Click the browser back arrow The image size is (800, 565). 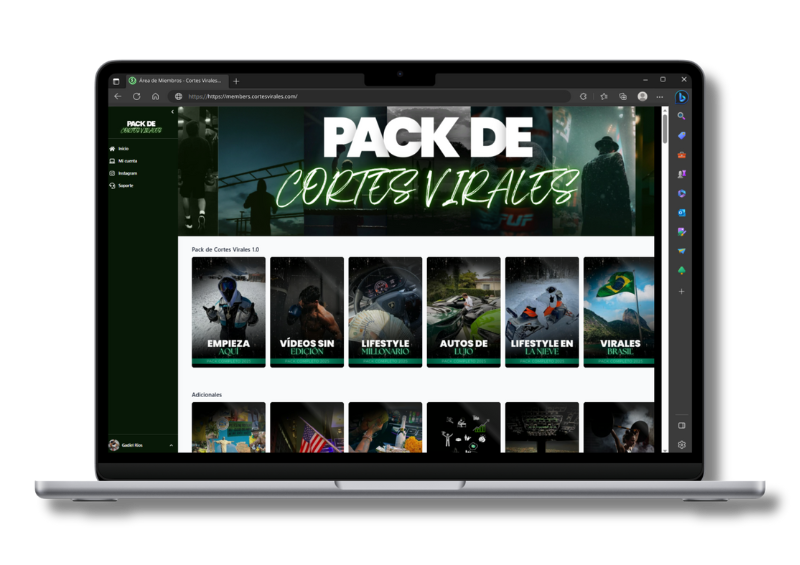coord(118,97)
